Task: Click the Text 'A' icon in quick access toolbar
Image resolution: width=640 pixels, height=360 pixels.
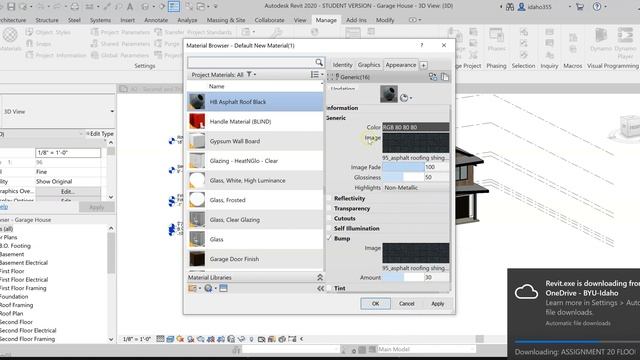Action: [130, 7]
